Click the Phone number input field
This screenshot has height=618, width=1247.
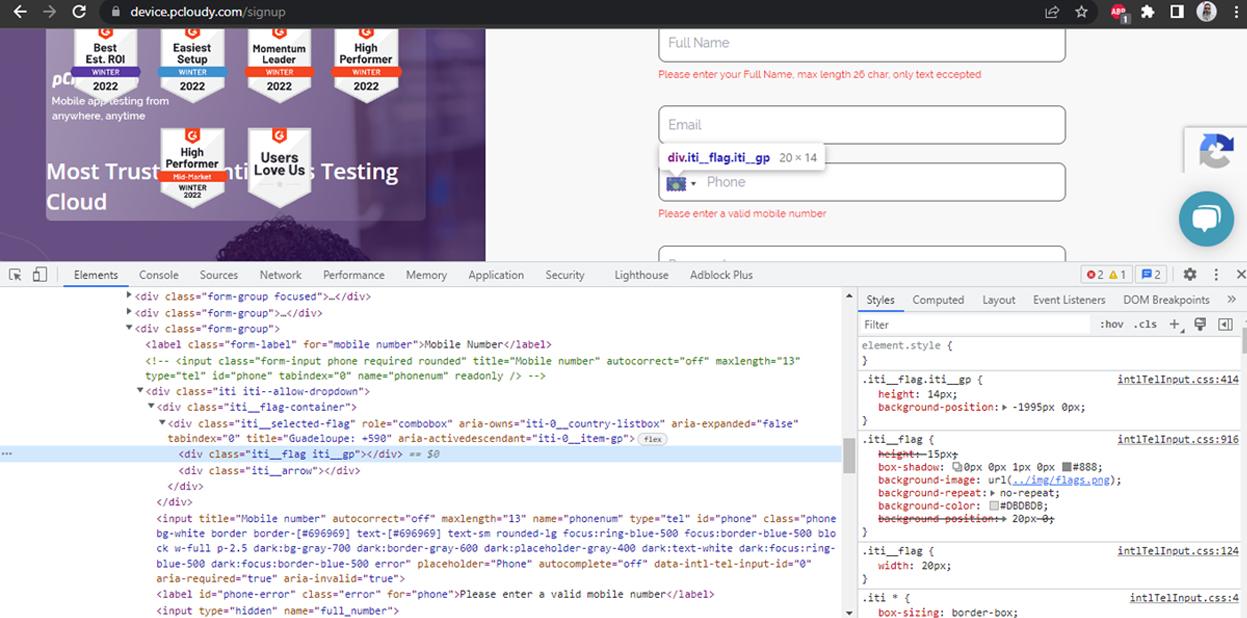click(x=862, y=182)
